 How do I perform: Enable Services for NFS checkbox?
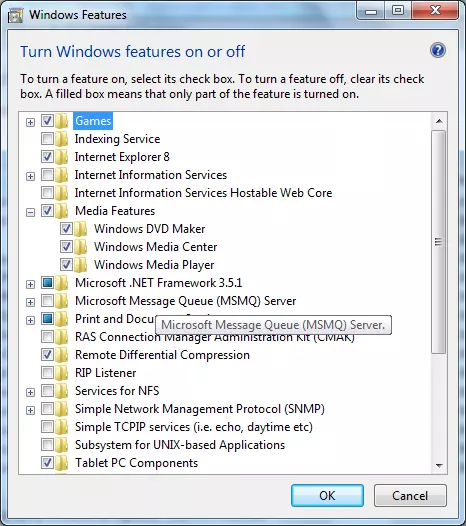[47, 390]
